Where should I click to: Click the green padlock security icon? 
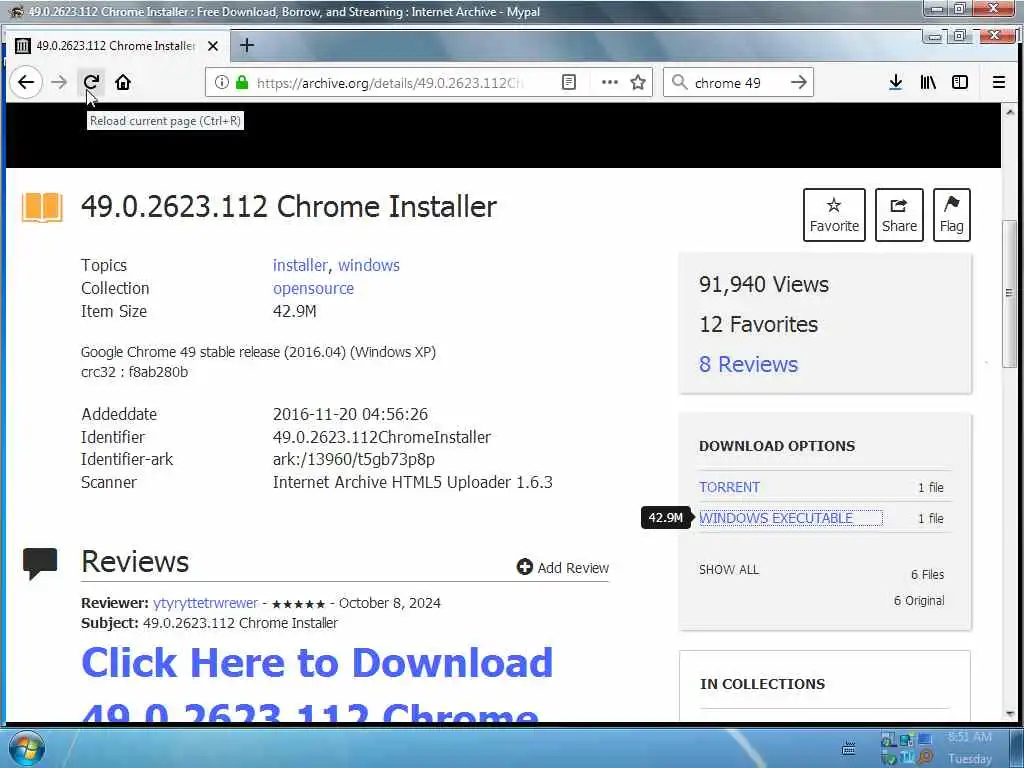point(242,82)
